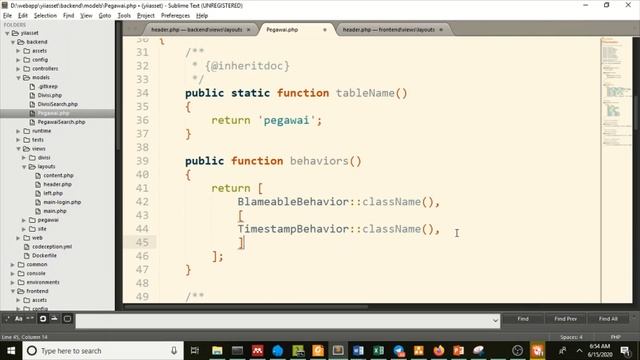
Task: Click the site folder icon
Action: [33, 229]
